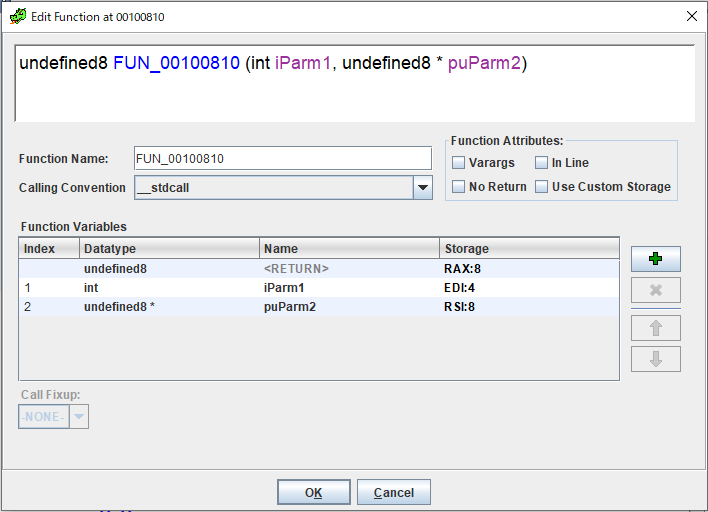Click the Function Name input field

pyautogui.click(x=283, y=158)
